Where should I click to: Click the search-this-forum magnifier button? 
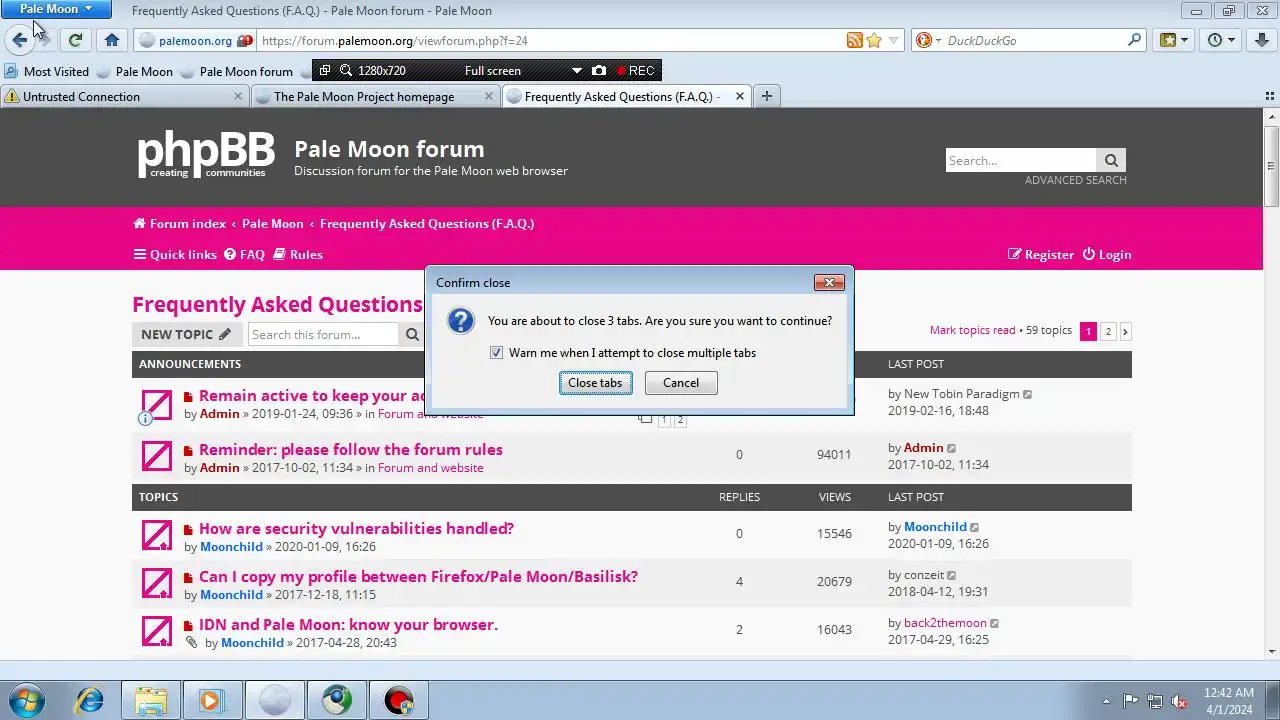tap(411, 334)
